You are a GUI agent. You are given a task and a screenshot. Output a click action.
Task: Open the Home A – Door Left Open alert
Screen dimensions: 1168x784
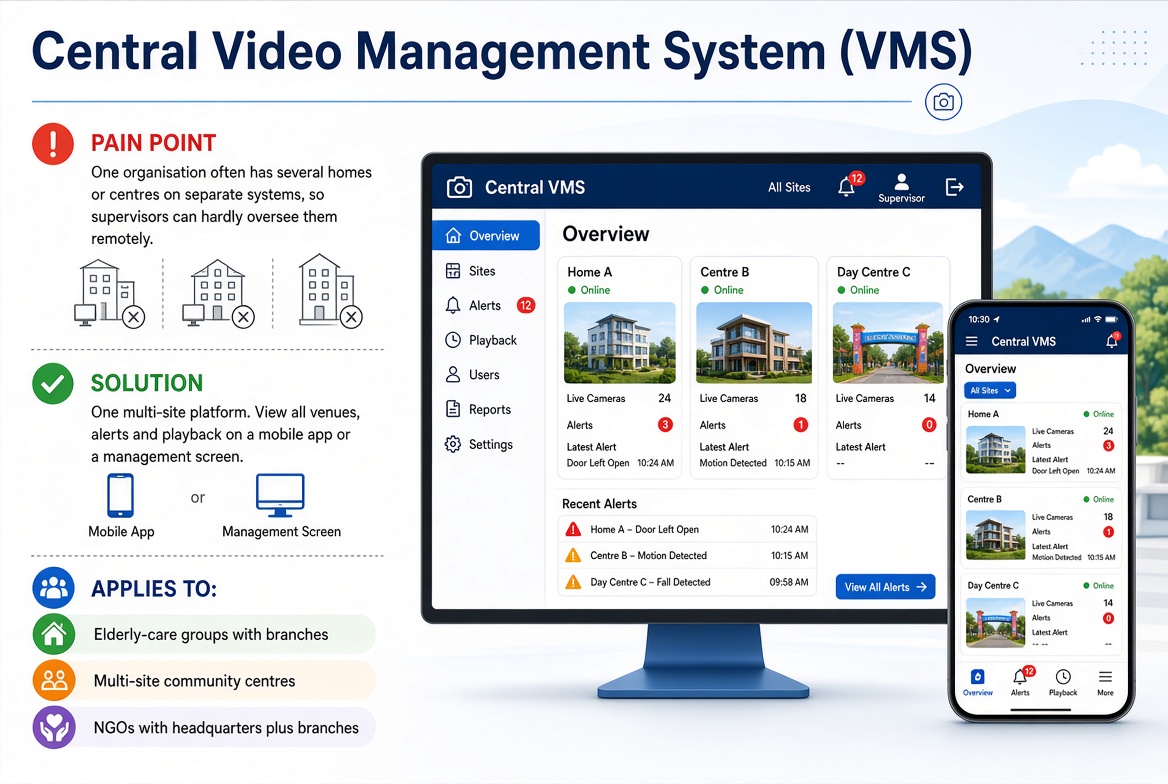point(687,530)
